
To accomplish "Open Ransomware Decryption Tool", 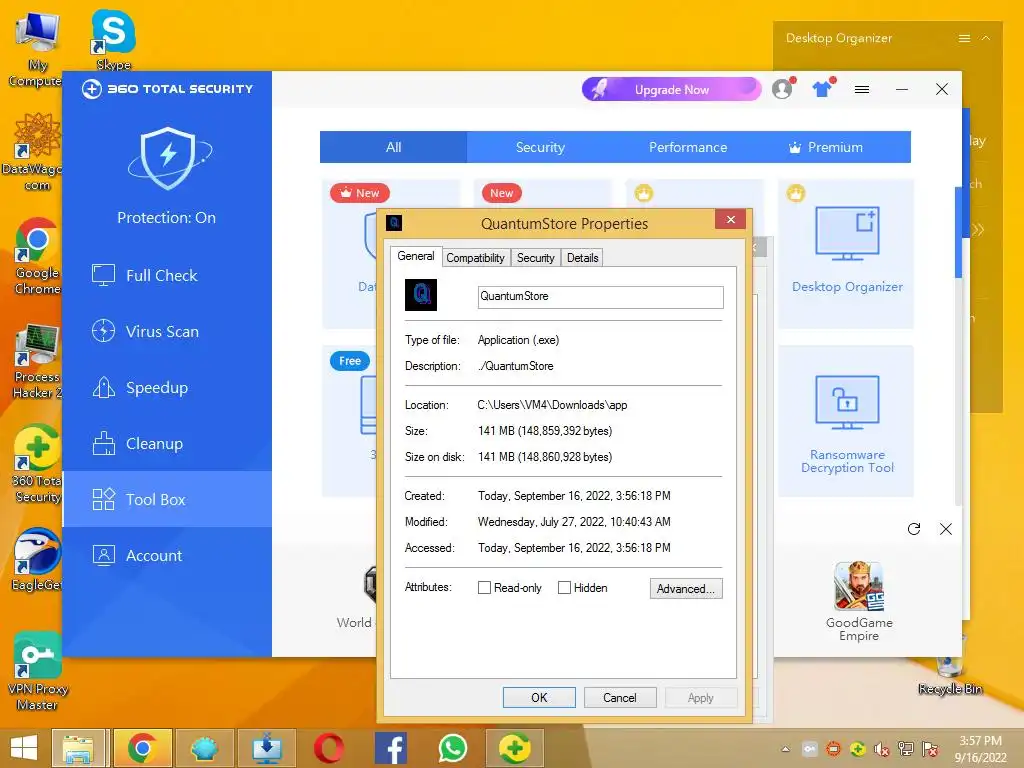I will tap(846, 422).
